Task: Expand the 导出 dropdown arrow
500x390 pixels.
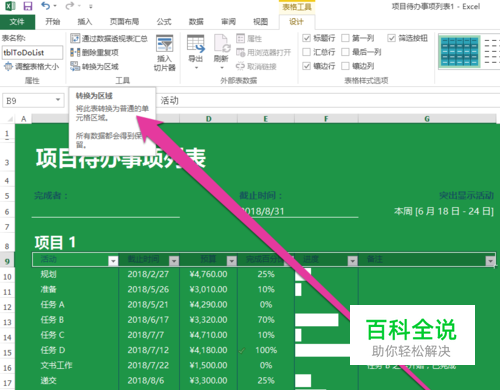Action: point(196,68)
